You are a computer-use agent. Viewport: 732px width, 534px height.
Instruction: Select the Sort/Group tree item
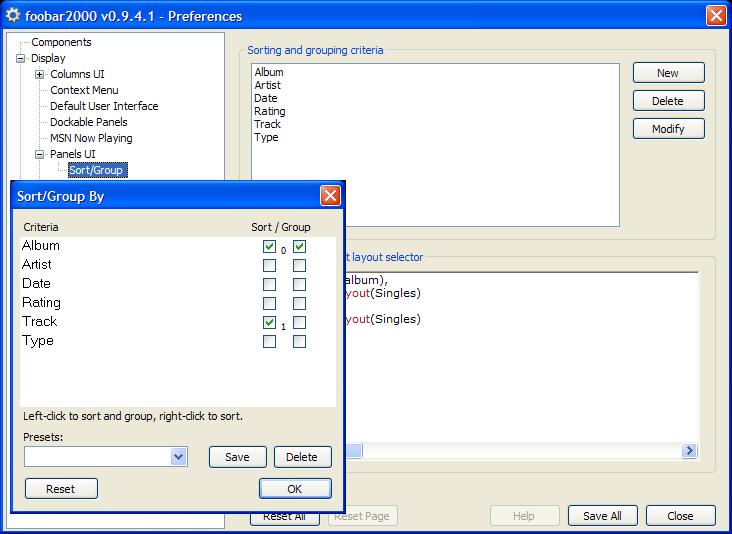pyautogui.click(x=96, y=170)
